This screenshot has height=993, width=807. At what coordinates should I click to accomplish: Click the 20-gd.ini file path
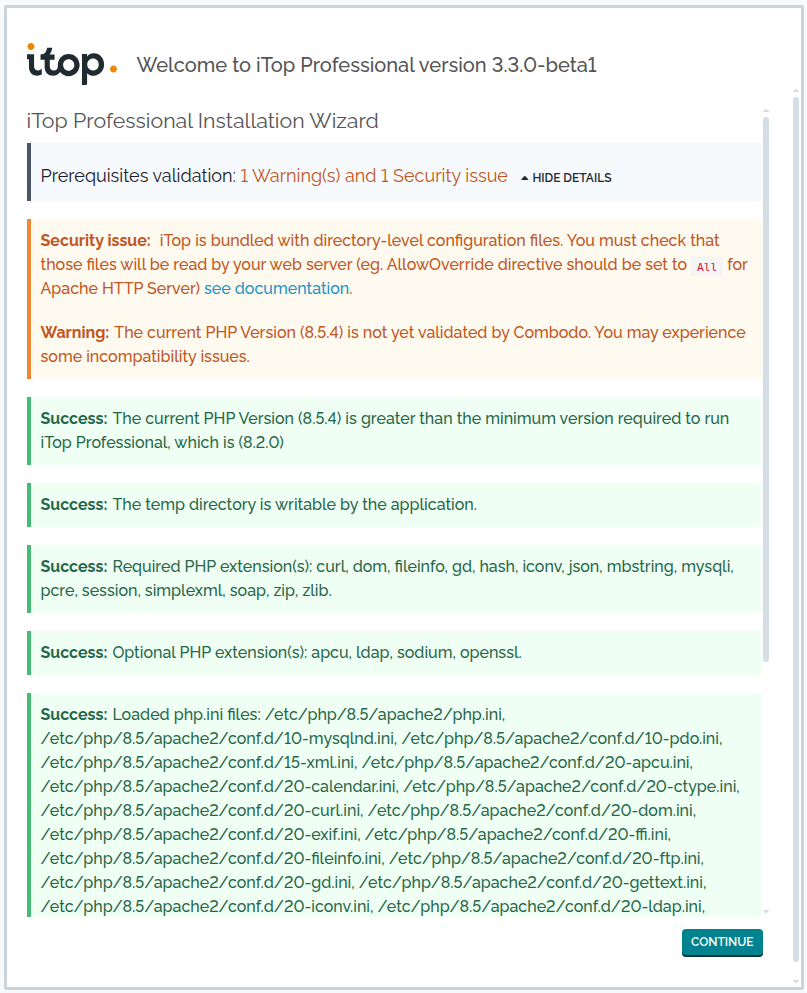tap(196, 882)
